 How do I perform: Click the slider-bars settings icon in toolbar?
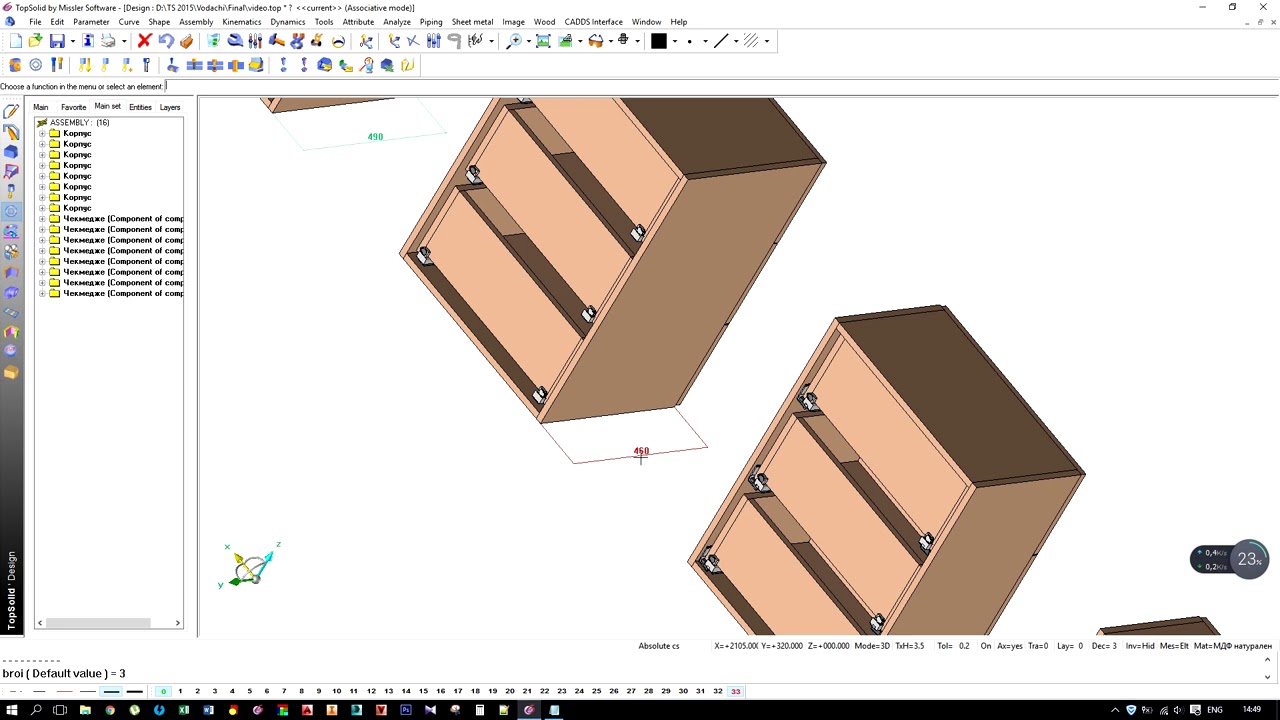click(433, 41)
